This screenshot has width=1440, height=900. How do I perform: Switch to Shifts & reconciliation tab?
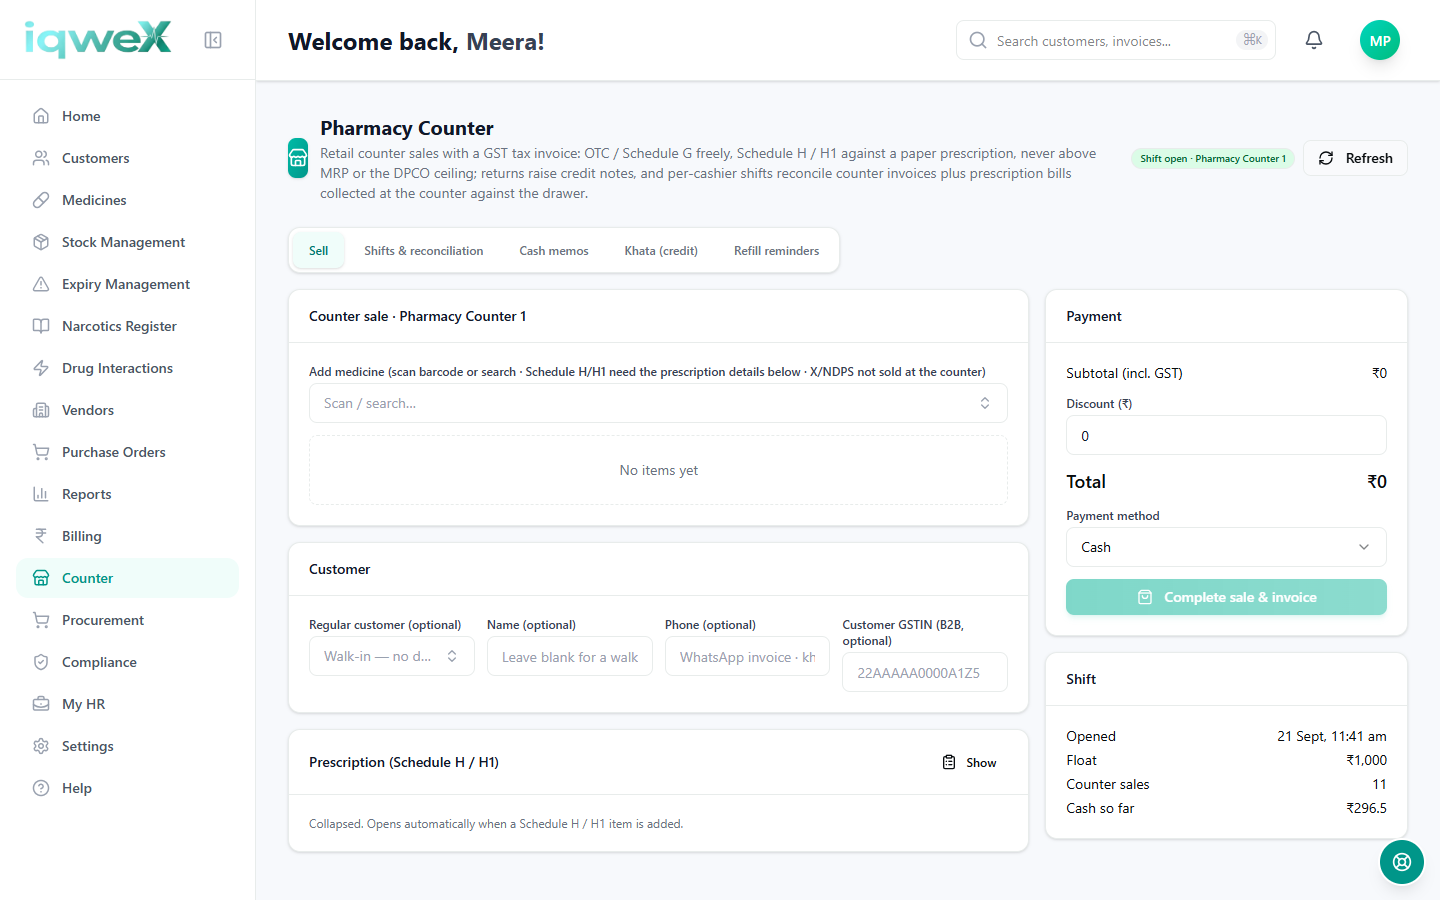tap(424, 251)
